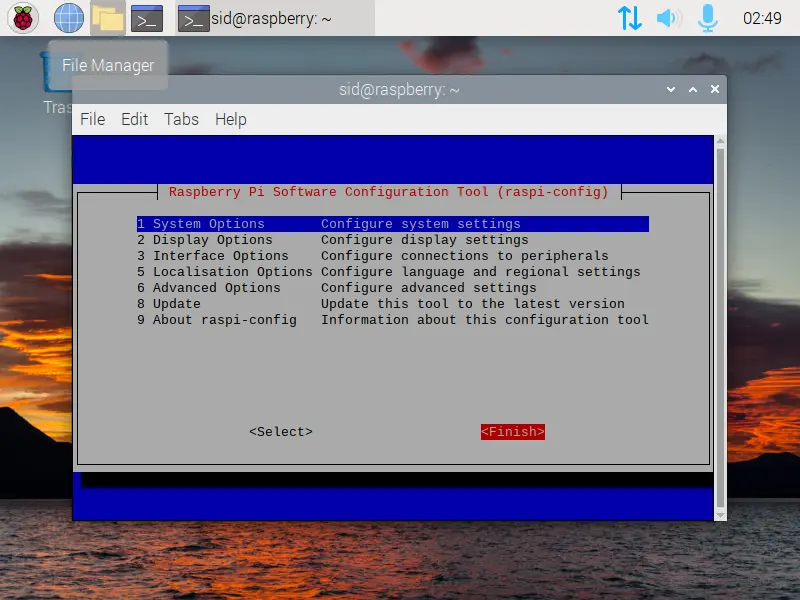Open the File menu in terminal

coord(92,119)
